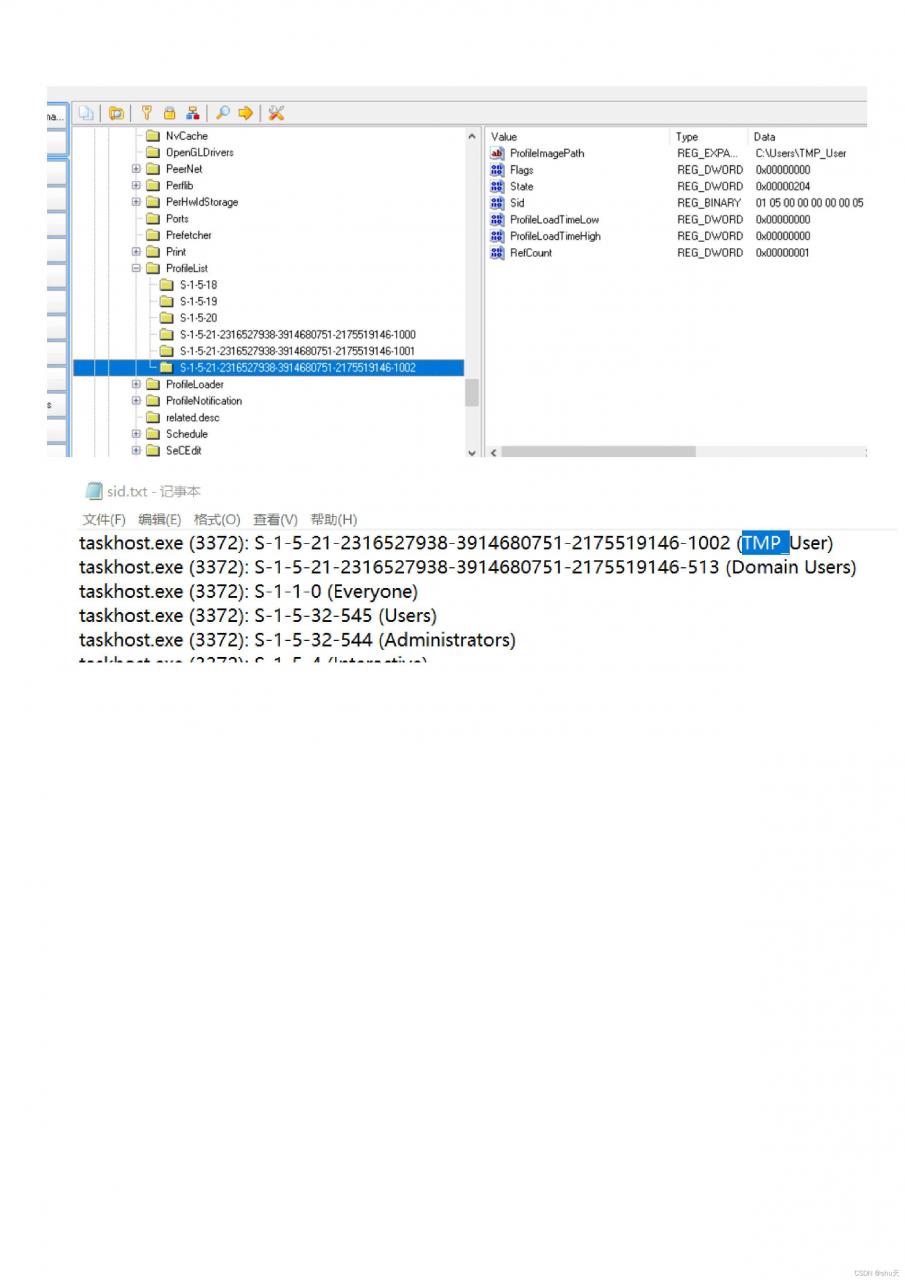Viewport: 905px width, 1280px height.
Task: Open Notepad 格式(O) menu
Action: click(x=217, y=519)
